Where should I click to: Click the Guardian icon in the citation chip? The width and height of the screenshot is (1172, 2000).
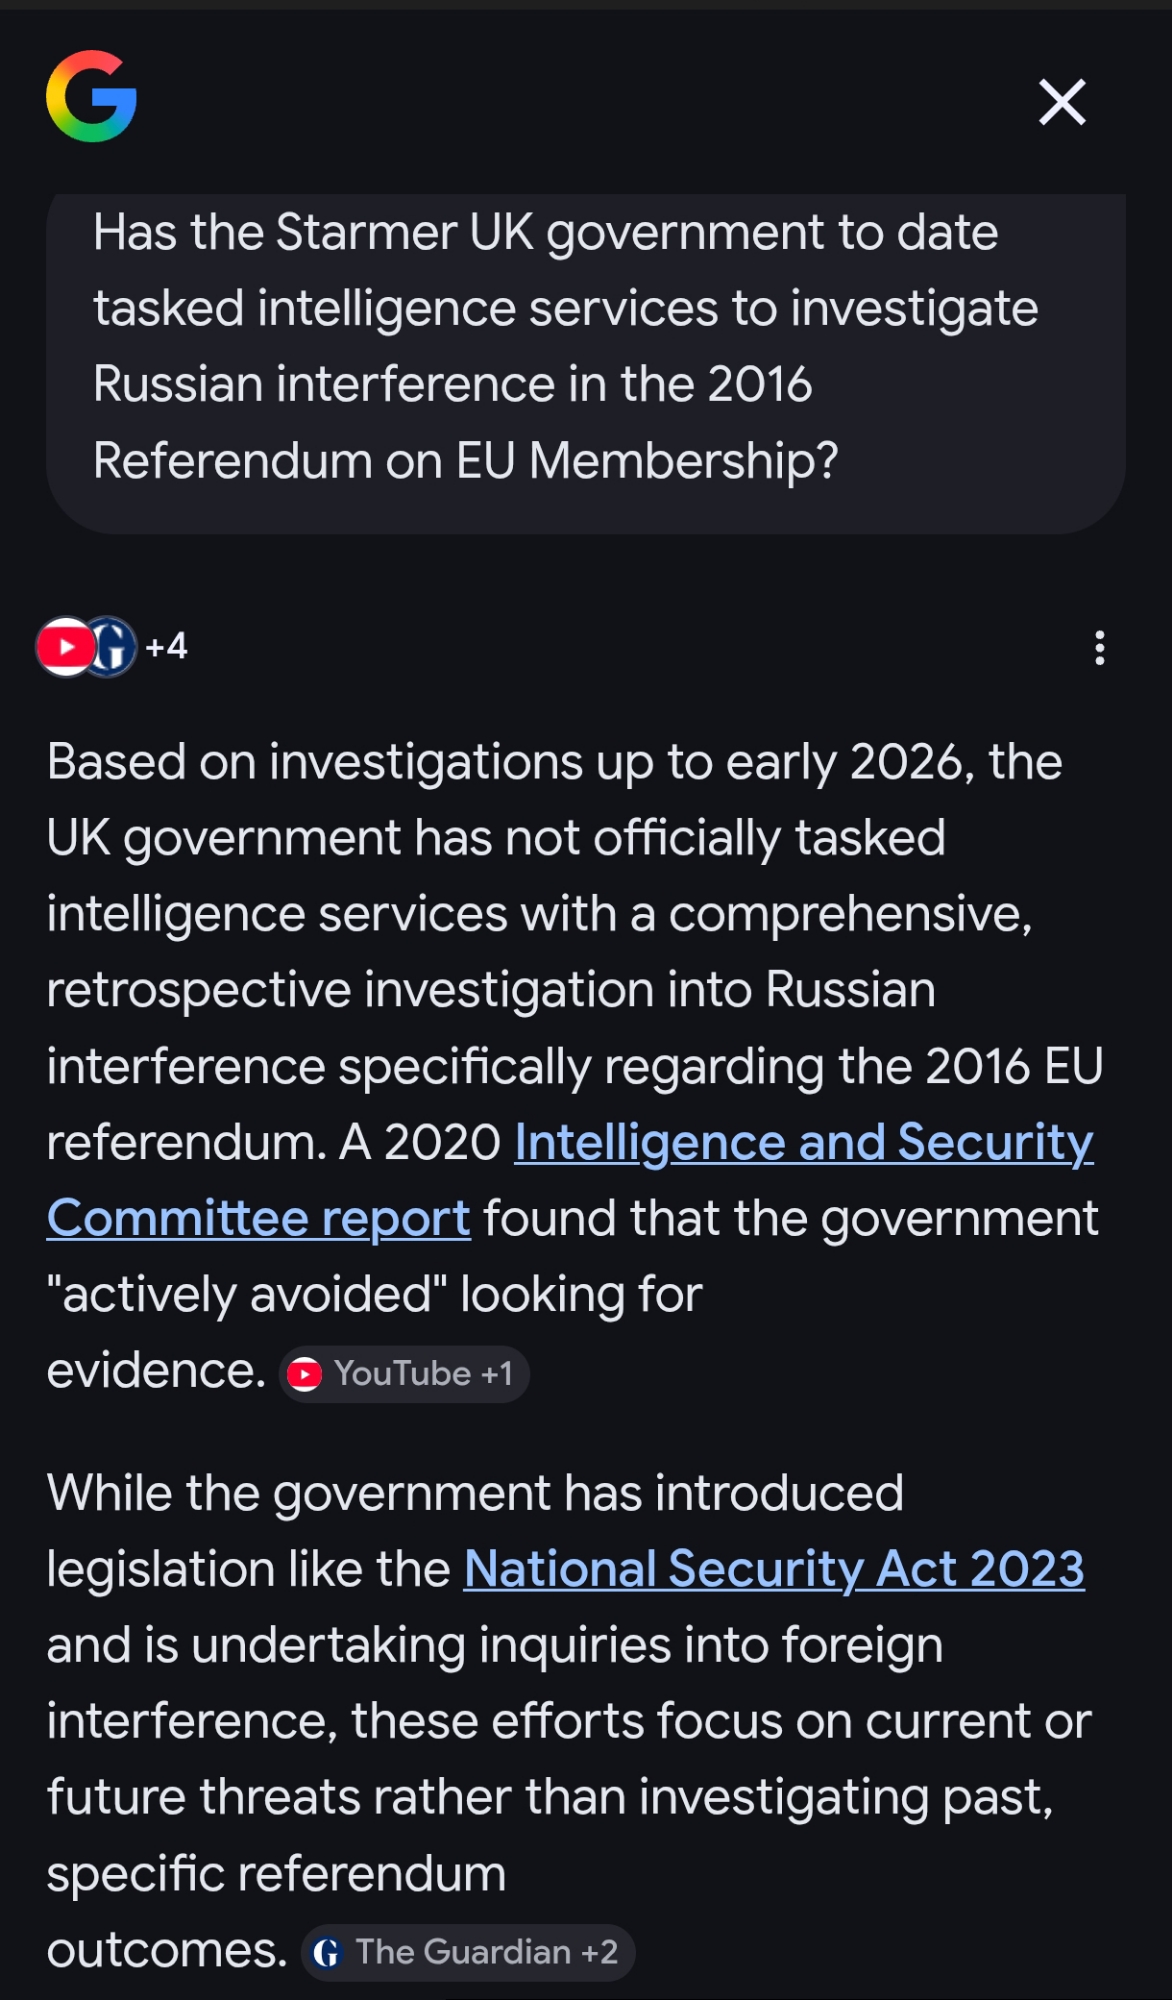(327, 1952)
